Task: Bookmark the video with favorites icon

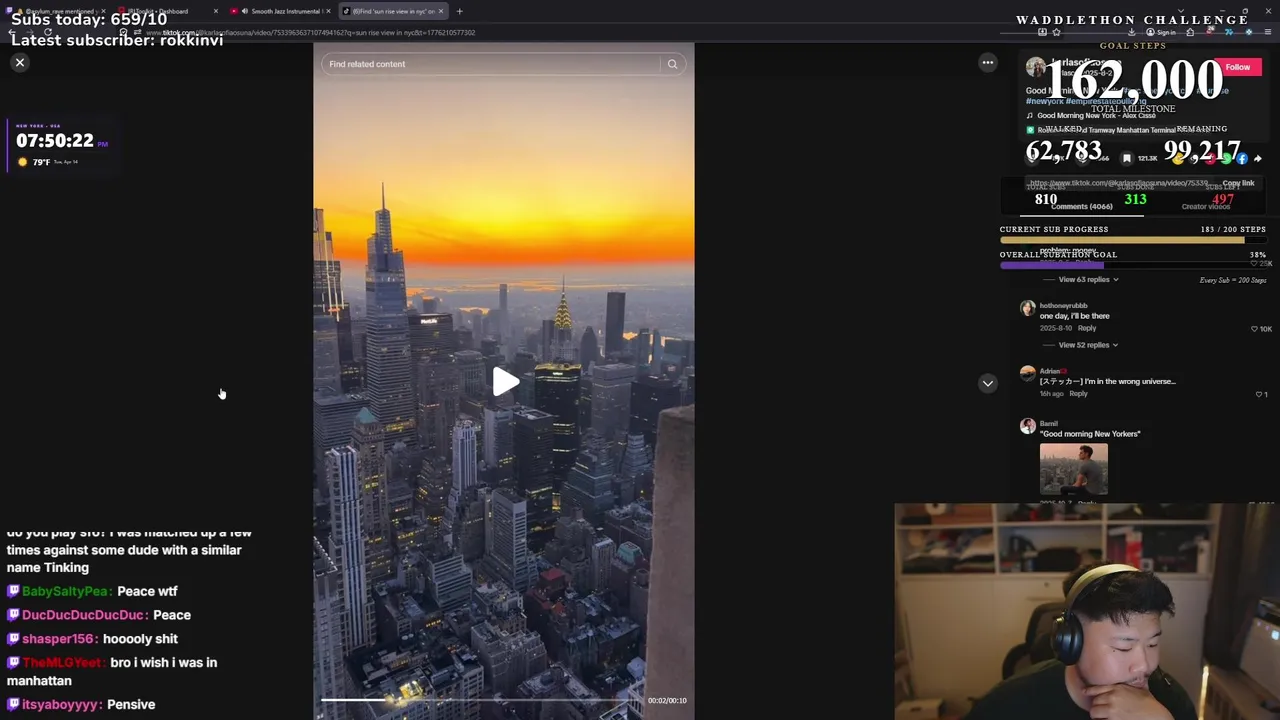Action: tap(1126, 158)
